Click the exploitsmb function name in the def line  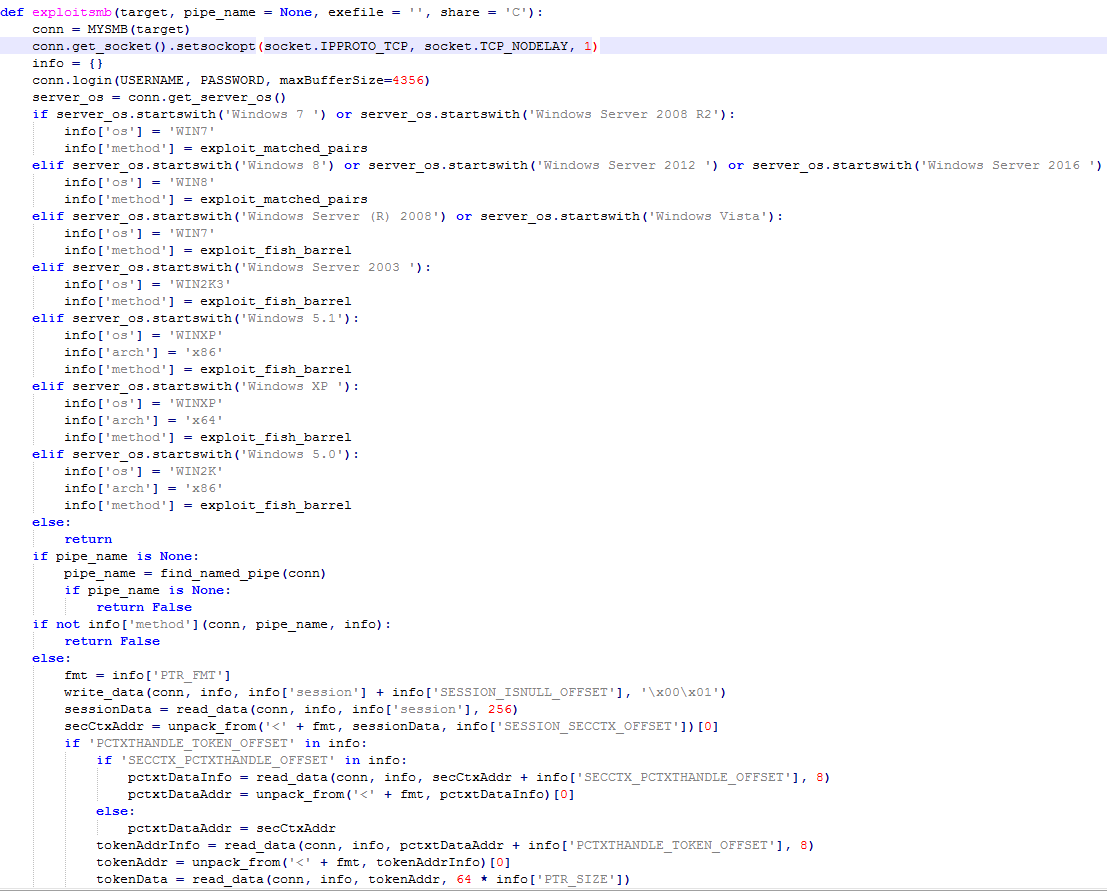pyautogui.click(x=72, y=12)
